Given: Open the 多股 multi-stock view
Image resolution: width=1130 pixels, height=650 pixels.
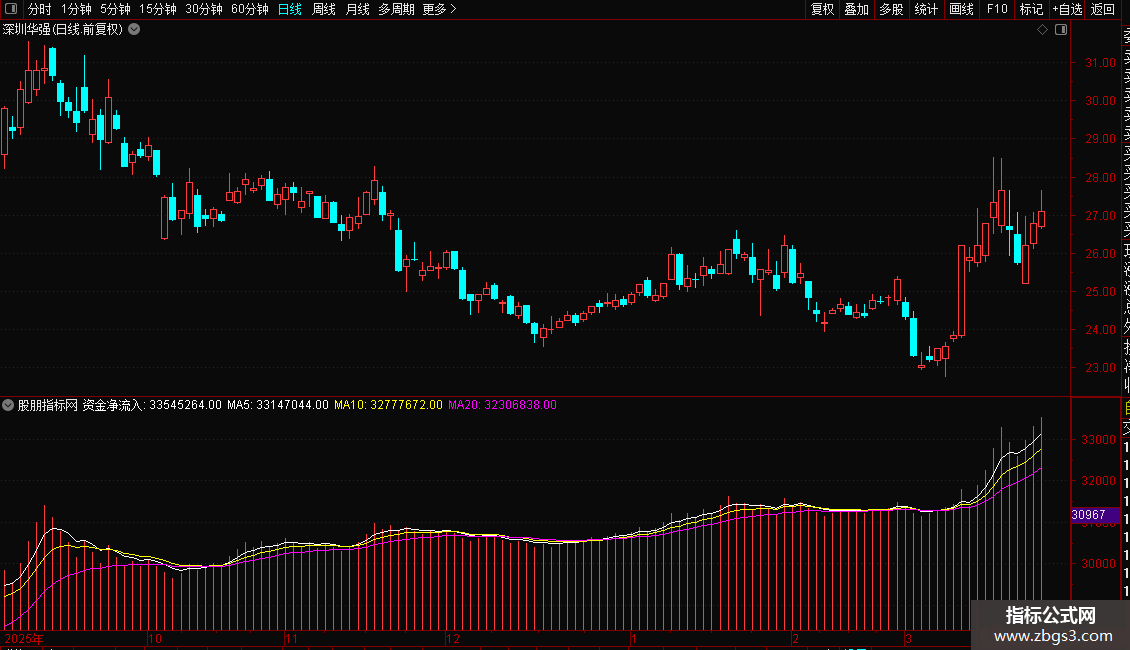Looking at the screenshot, I should pyautogui.click(x=891, y=9).
